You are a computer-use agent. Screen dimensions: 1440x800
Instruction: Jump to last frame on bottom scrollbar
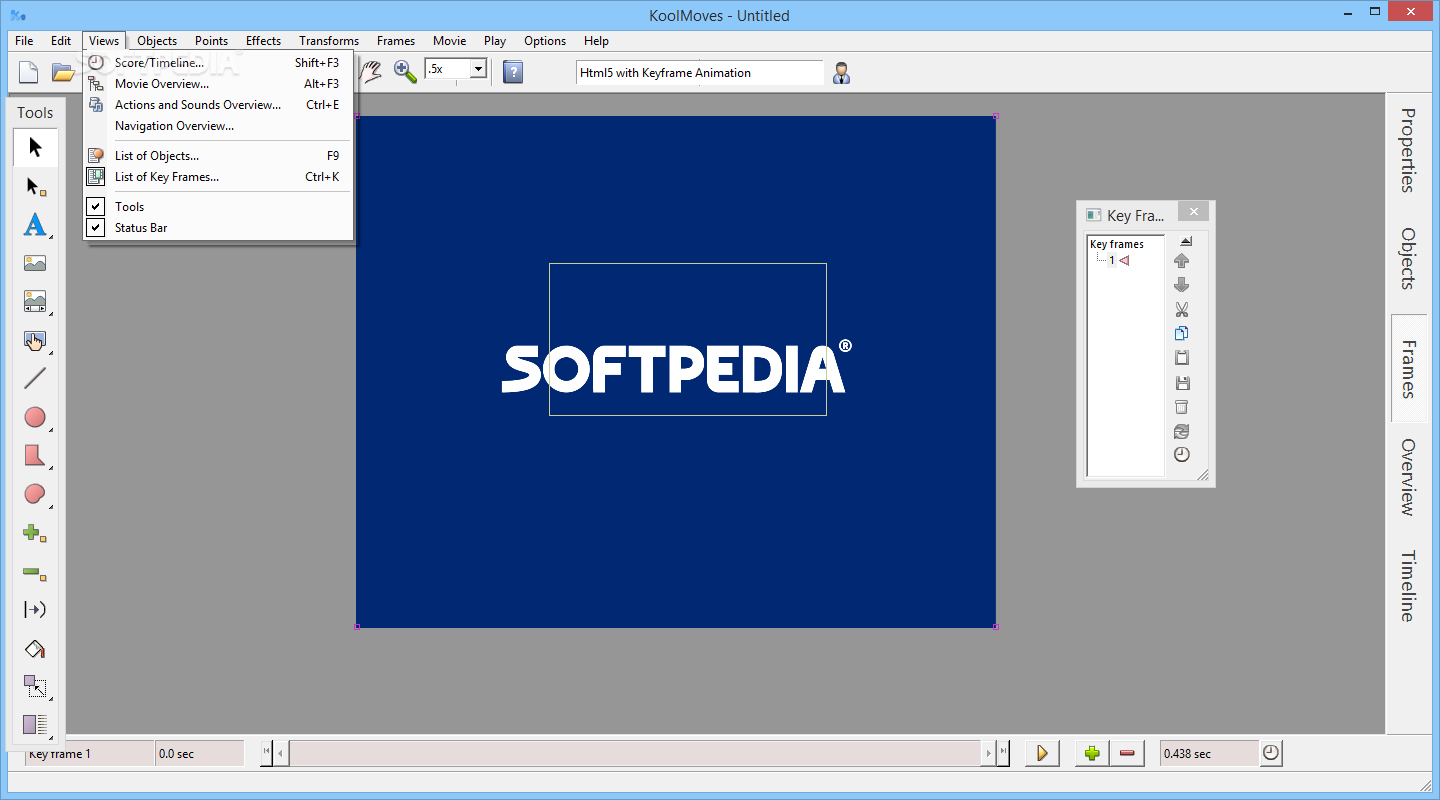pyautogui.click(x=1003, y=753)
